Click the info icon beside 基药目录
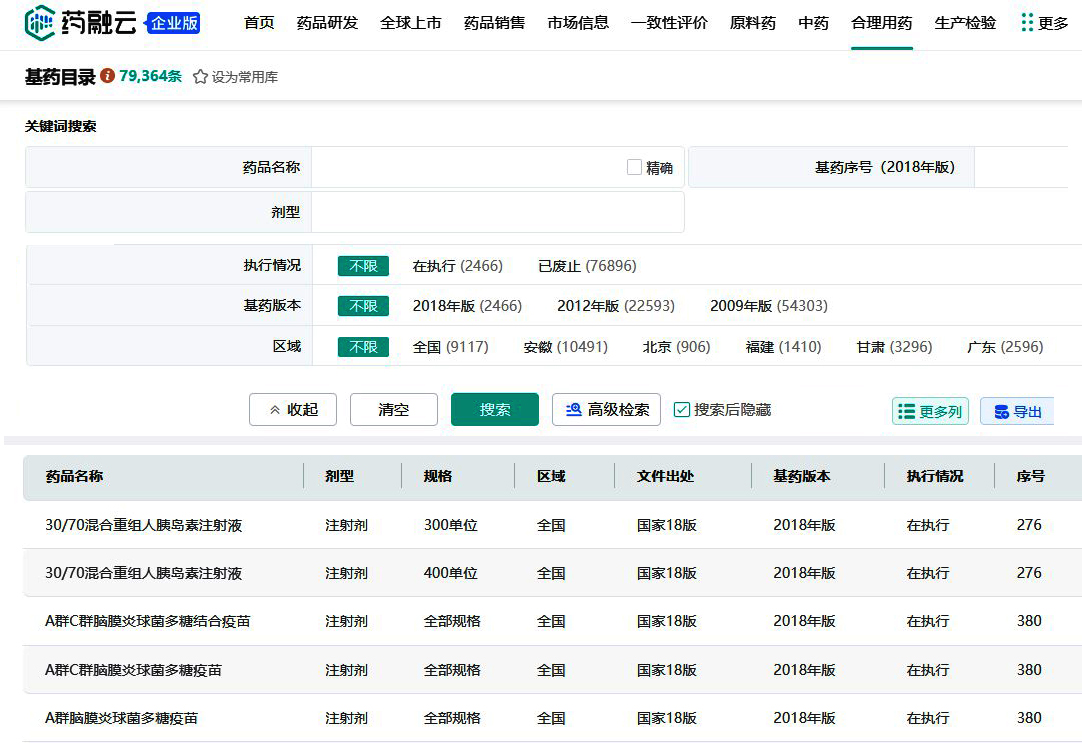Image resolution: width=1082 pixels, height=744 pixels. (107, 76)
